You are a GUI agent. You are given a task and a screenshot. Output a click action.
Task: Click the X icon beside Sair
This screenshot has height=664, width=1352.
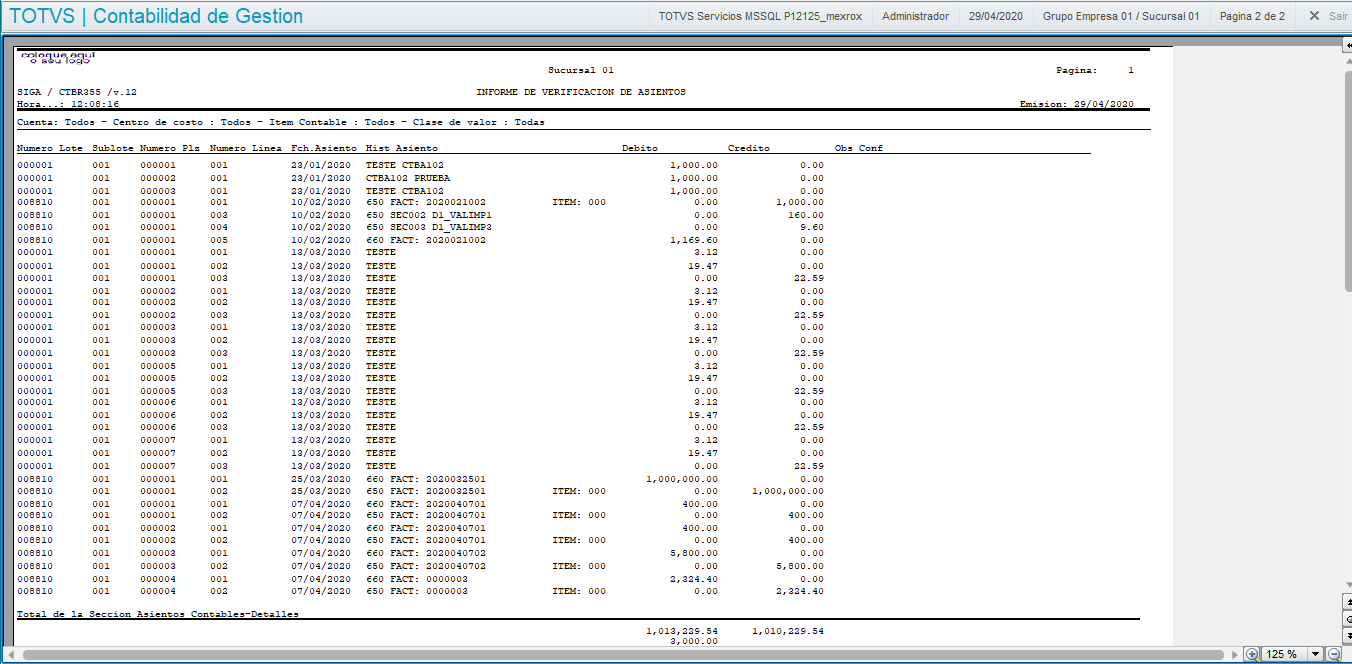click(x=1314, y=16)
